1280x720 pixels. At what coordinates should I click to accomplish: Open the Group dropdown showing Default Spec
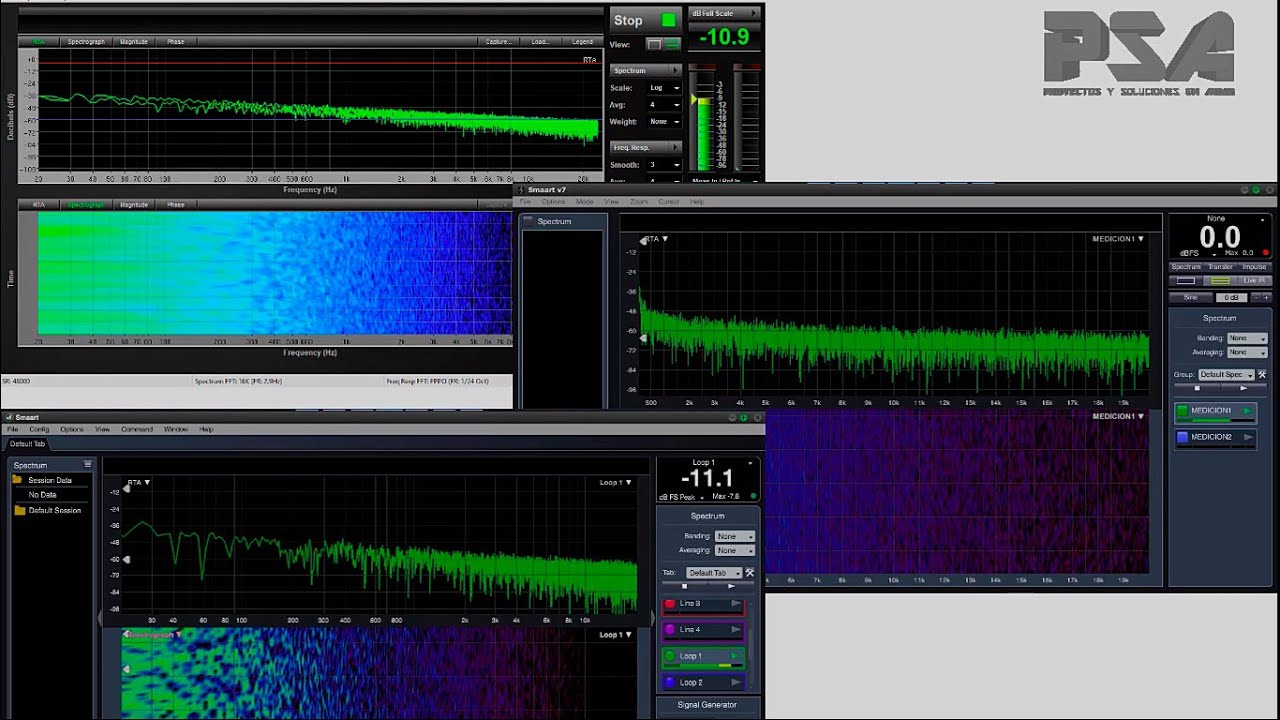pos(1226,374)
